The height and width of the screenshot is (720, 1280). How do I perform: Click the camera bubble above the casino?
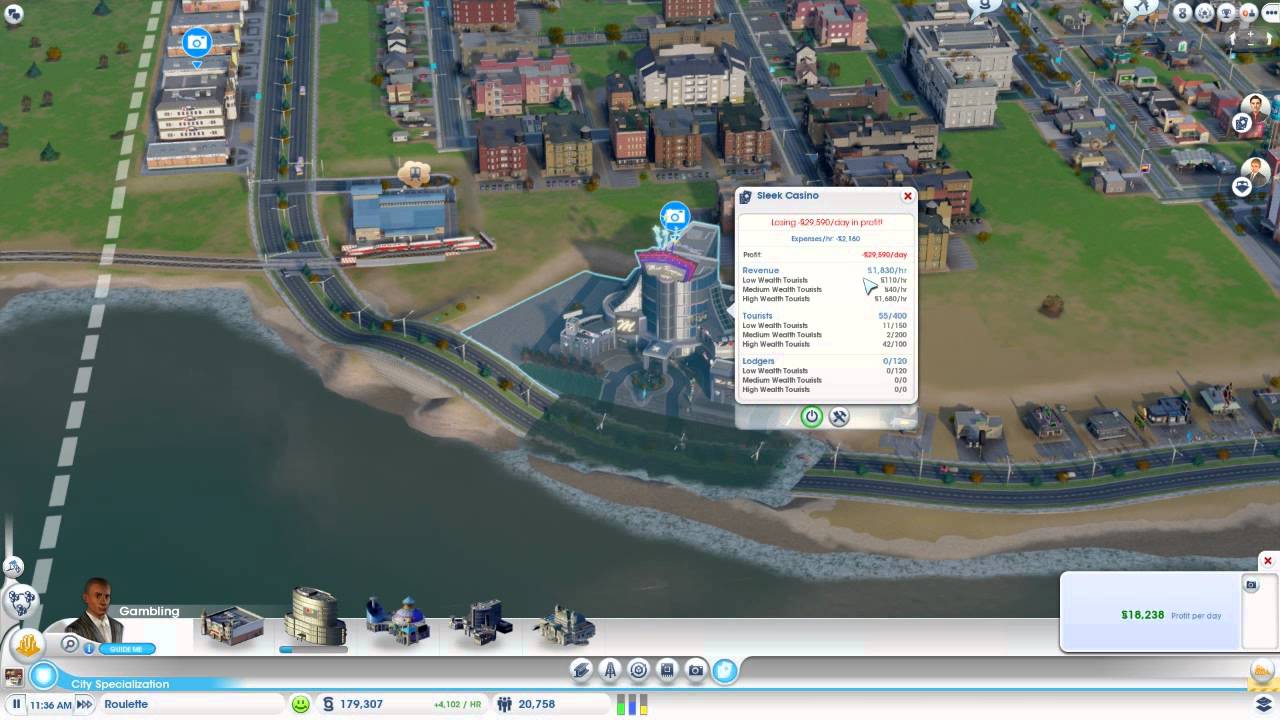tap(675, 216)
